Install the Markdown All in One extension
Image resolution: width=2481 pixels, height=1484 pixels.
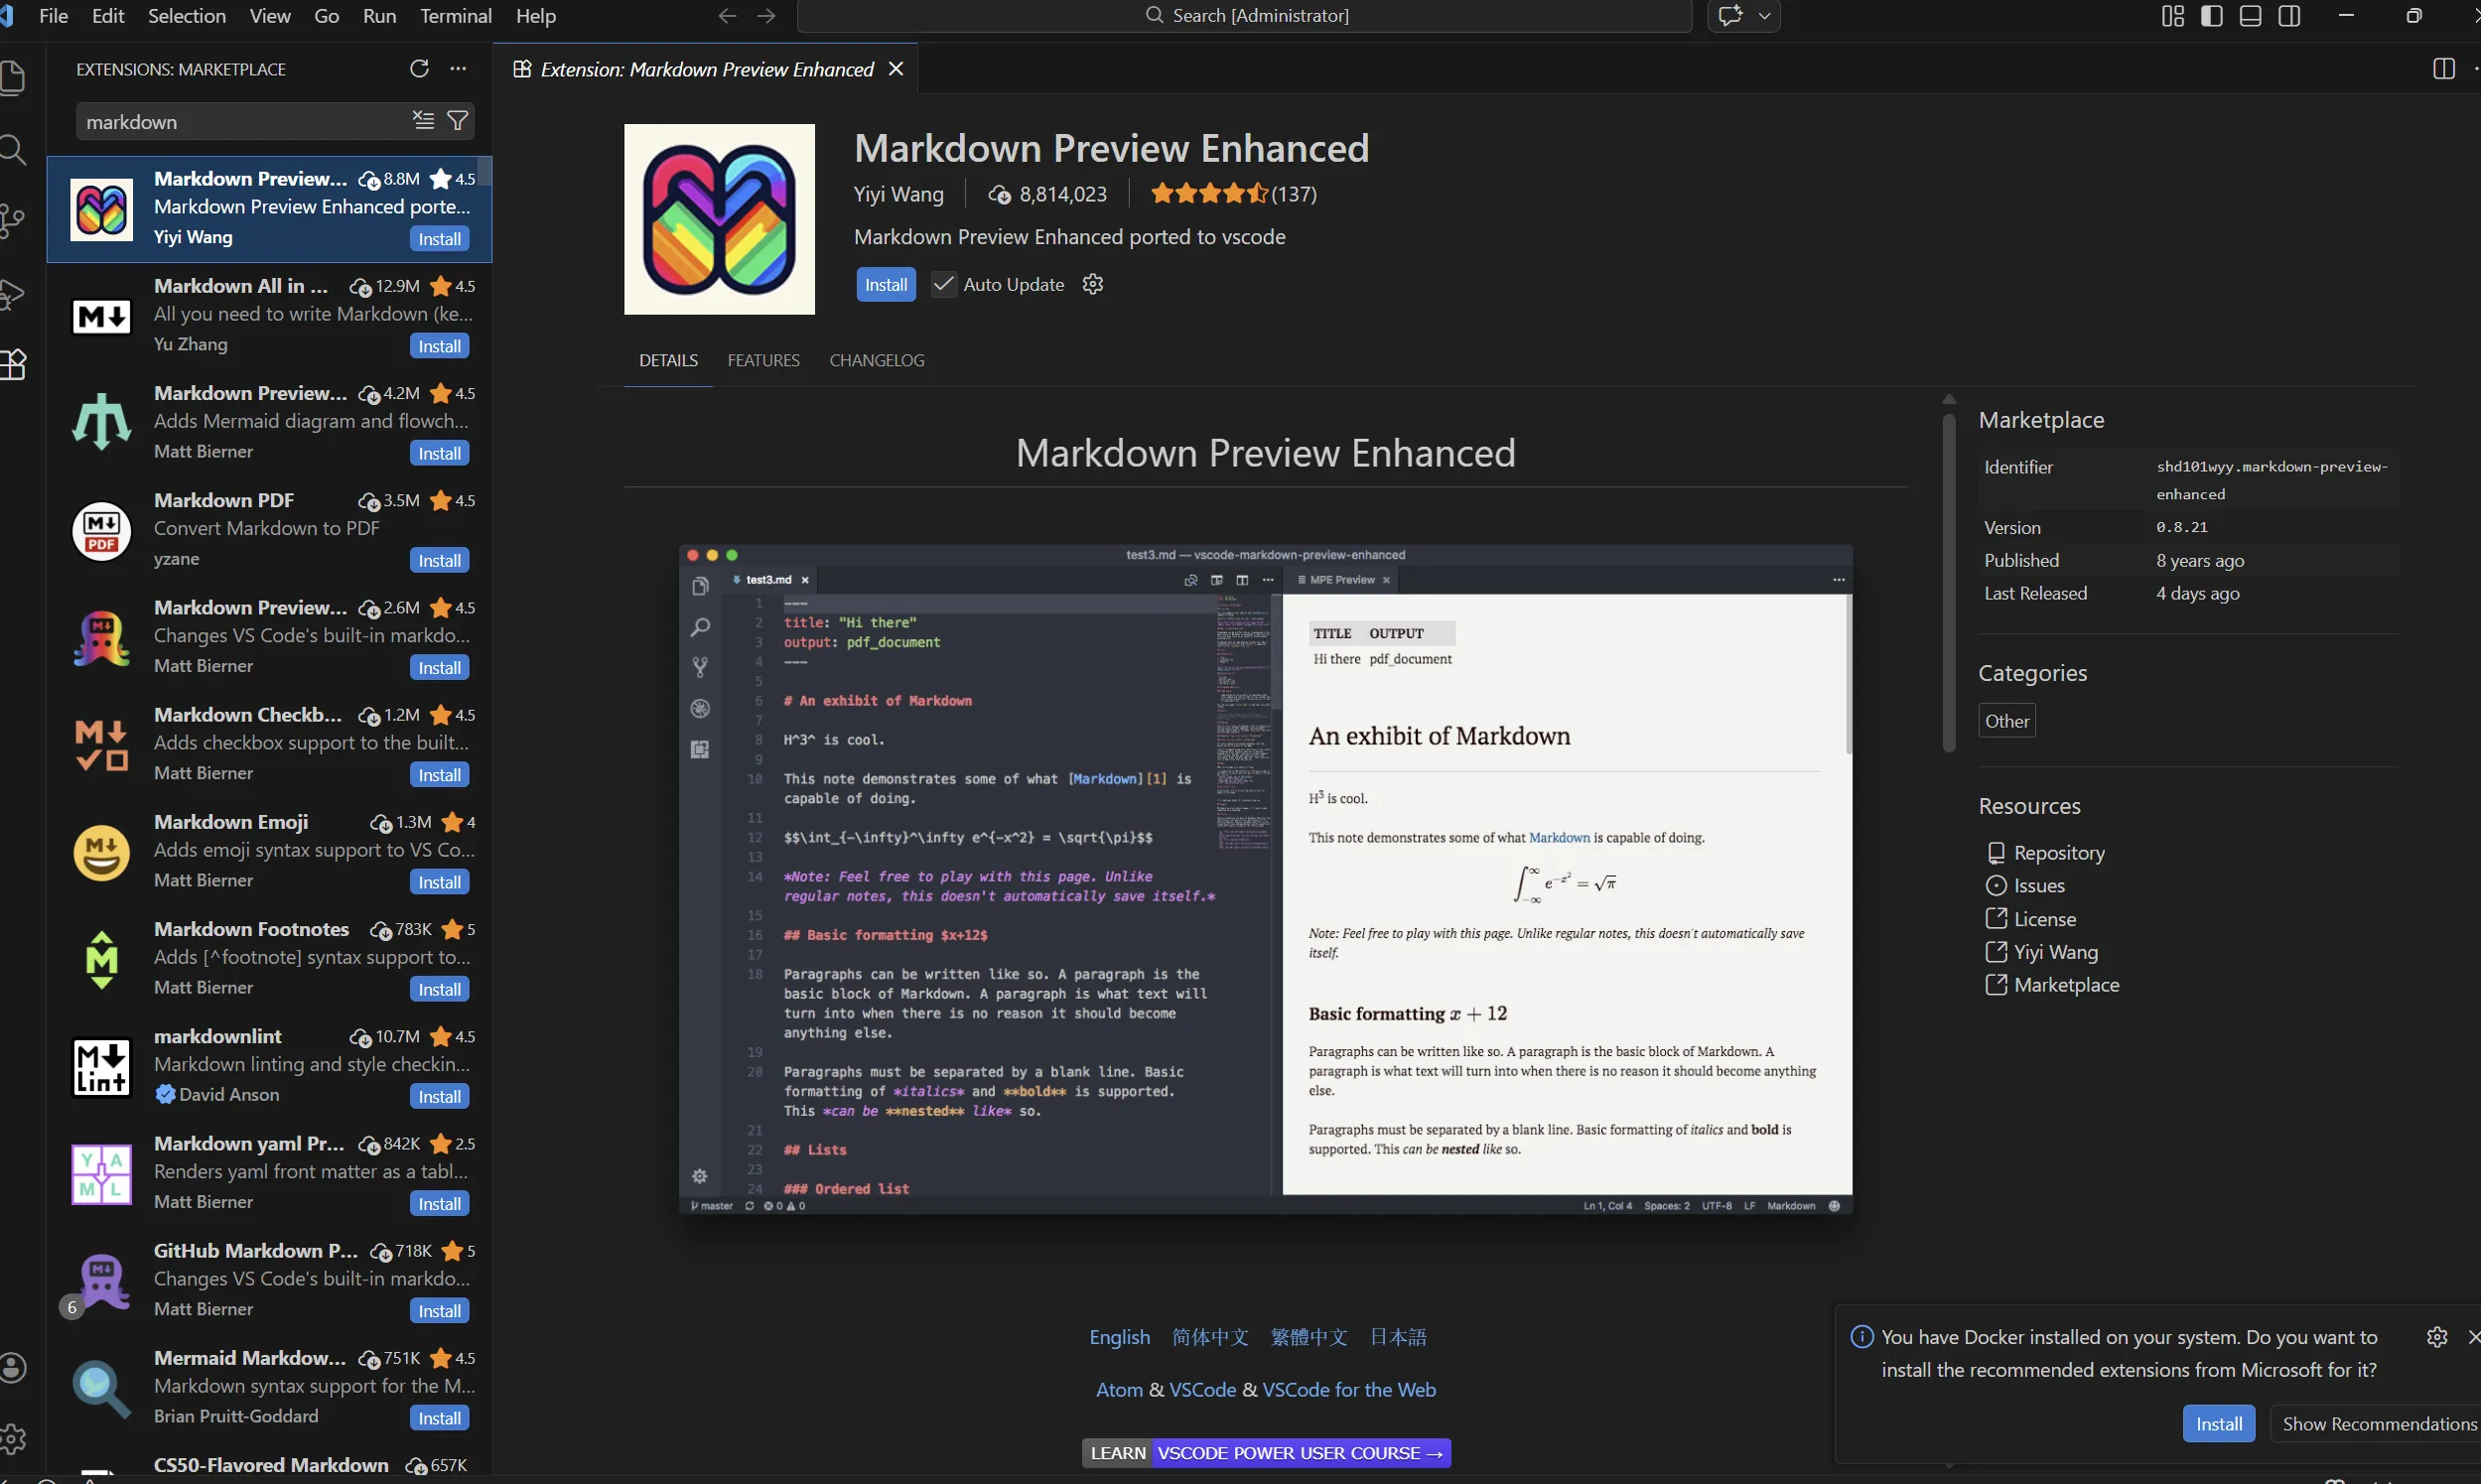(439, 345)
